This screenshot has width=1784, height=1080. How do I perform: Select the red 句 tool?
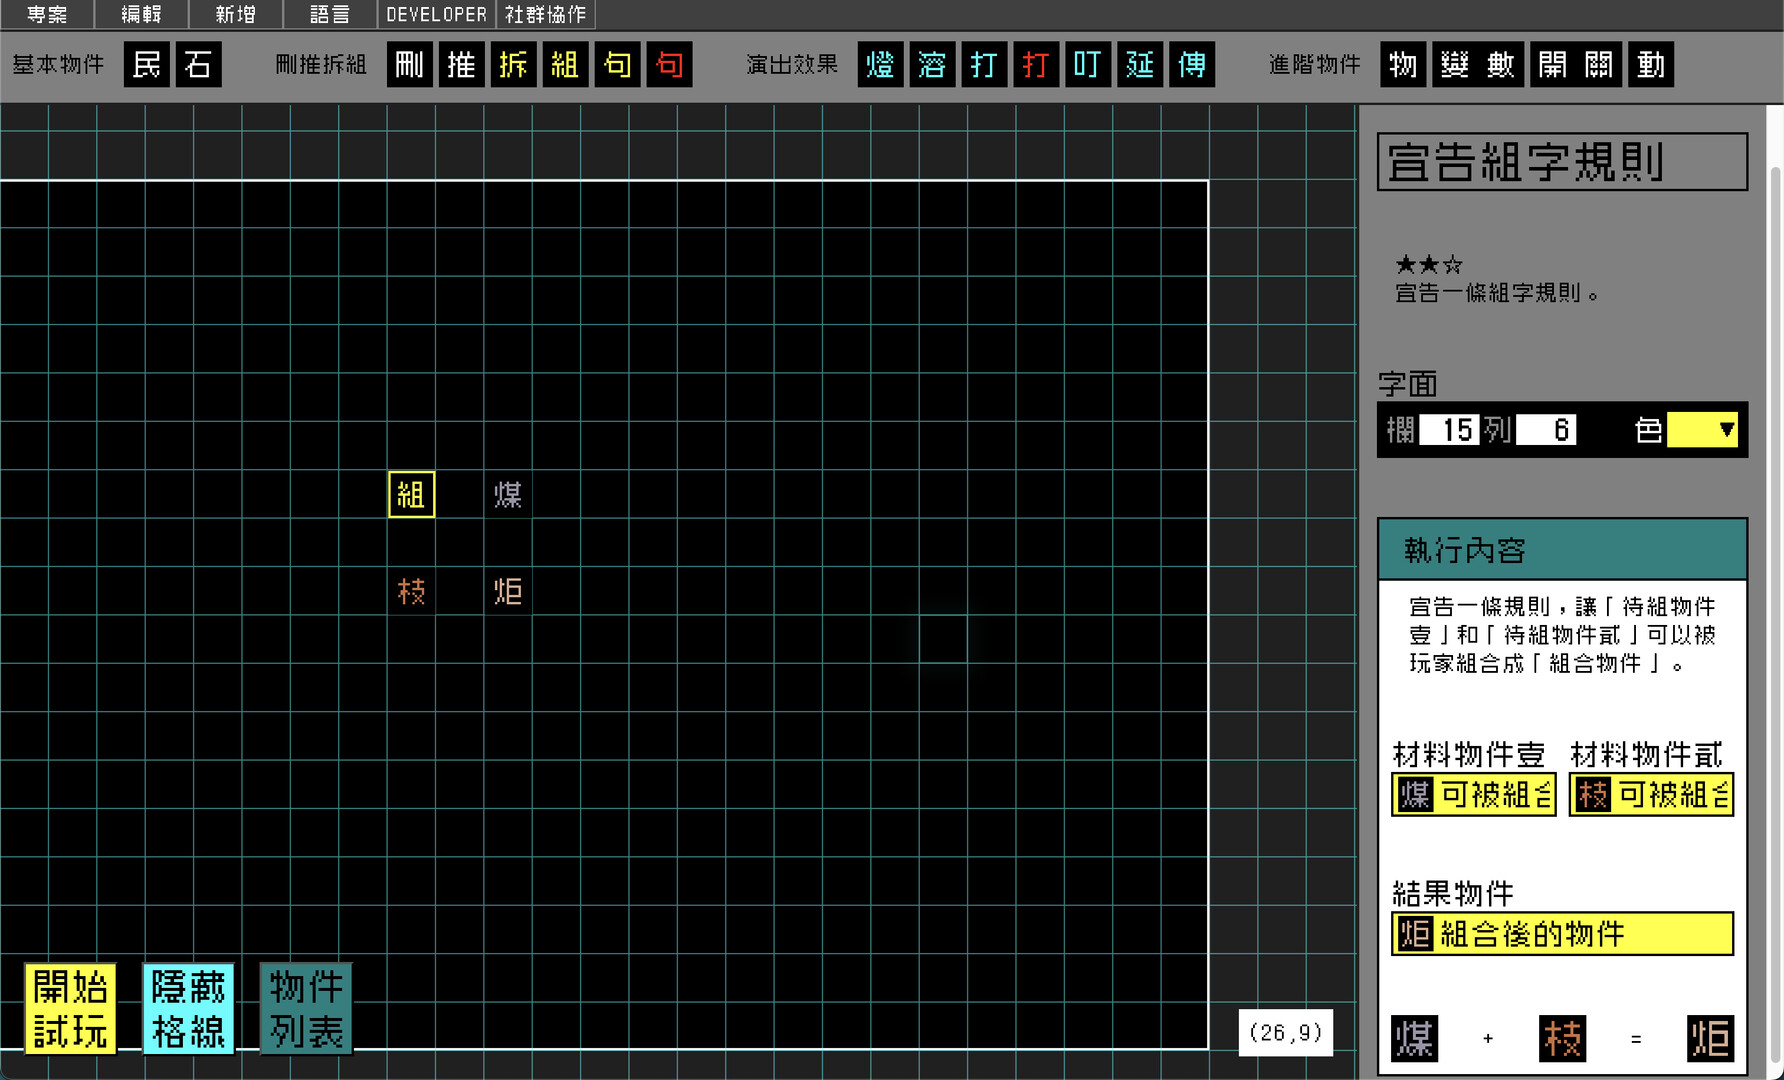point(670,64)
